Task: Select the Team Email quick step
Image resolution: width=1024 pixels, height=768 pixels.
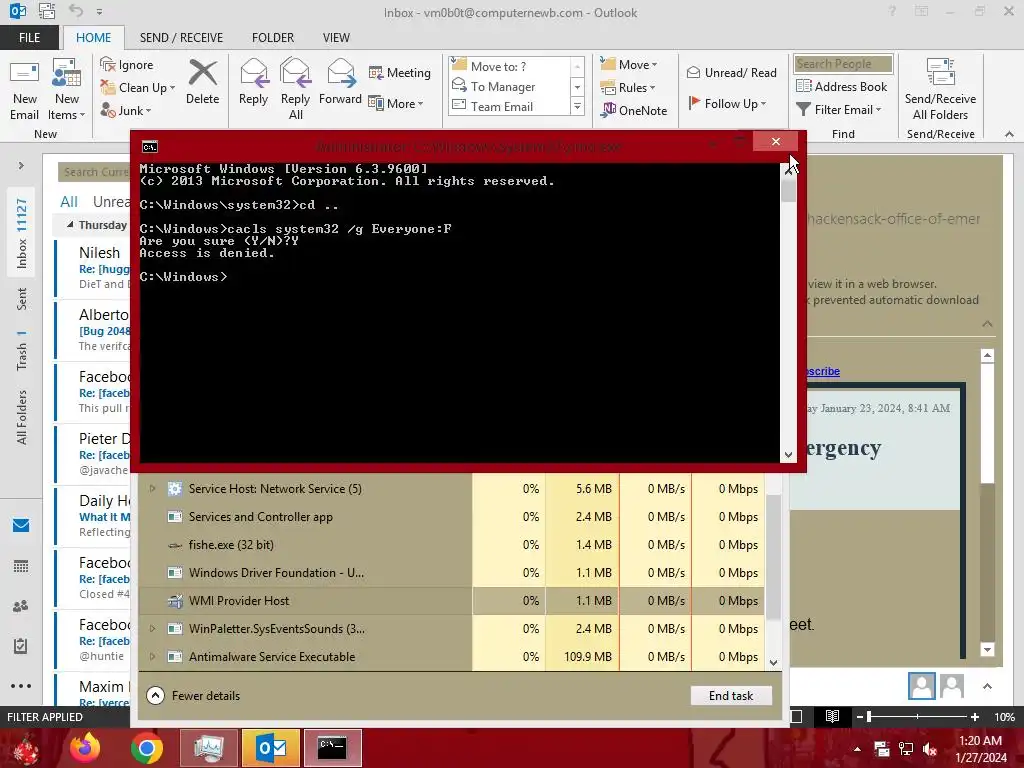Action: point(511,106)
